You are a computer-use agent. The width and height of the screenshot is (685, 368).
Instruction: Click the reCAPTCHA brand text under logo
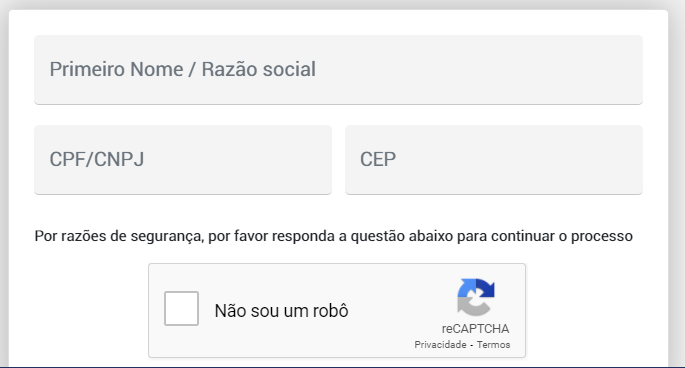coord(475,329)
